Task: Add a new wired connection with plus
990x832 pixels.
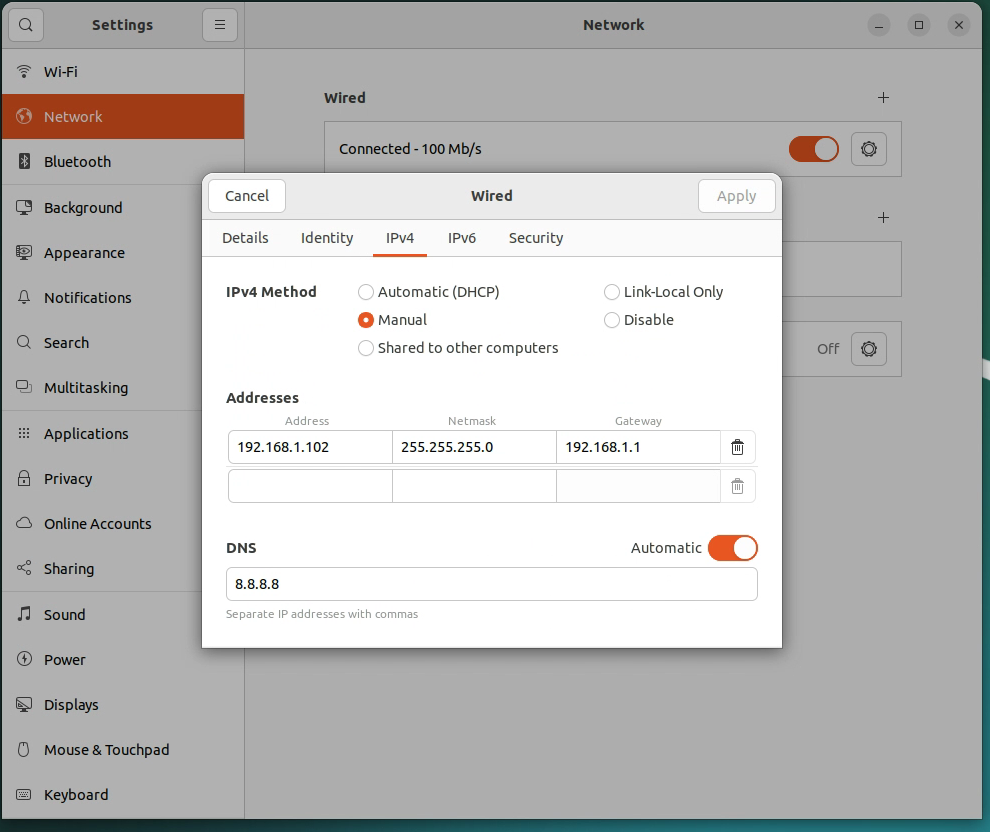Action: click(x=883, y=97)
